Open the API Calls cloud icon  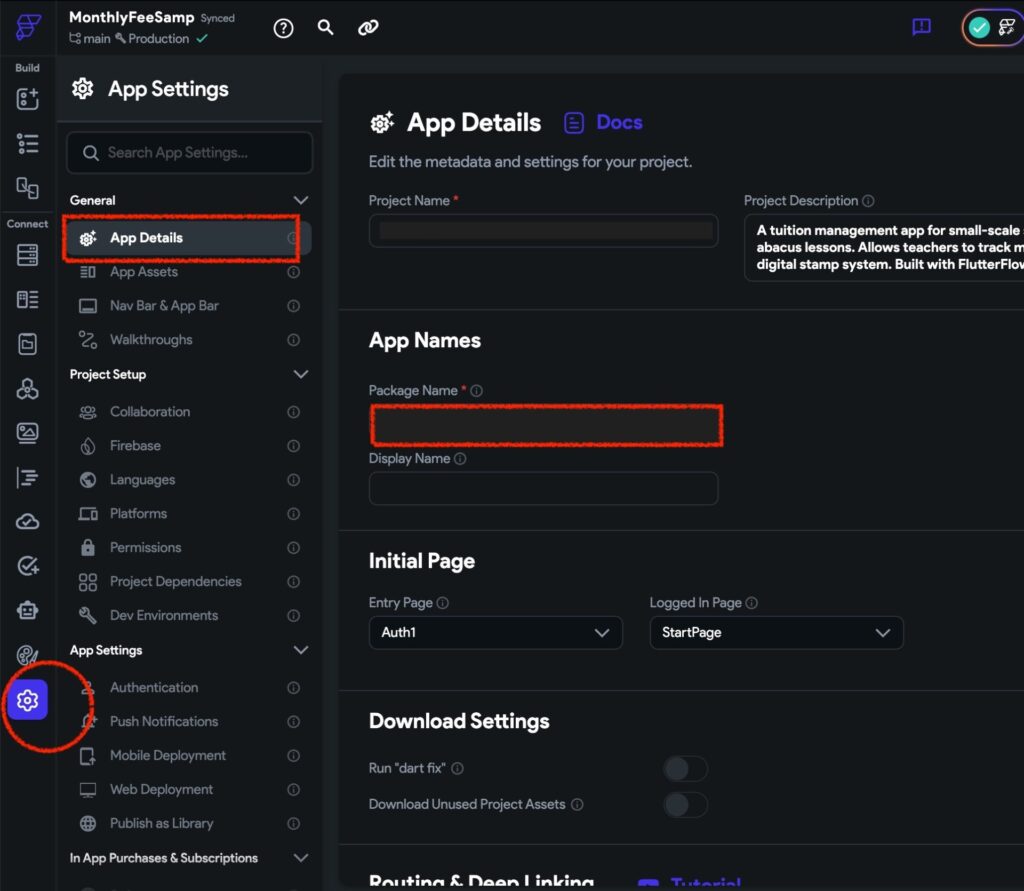(27, 521)
